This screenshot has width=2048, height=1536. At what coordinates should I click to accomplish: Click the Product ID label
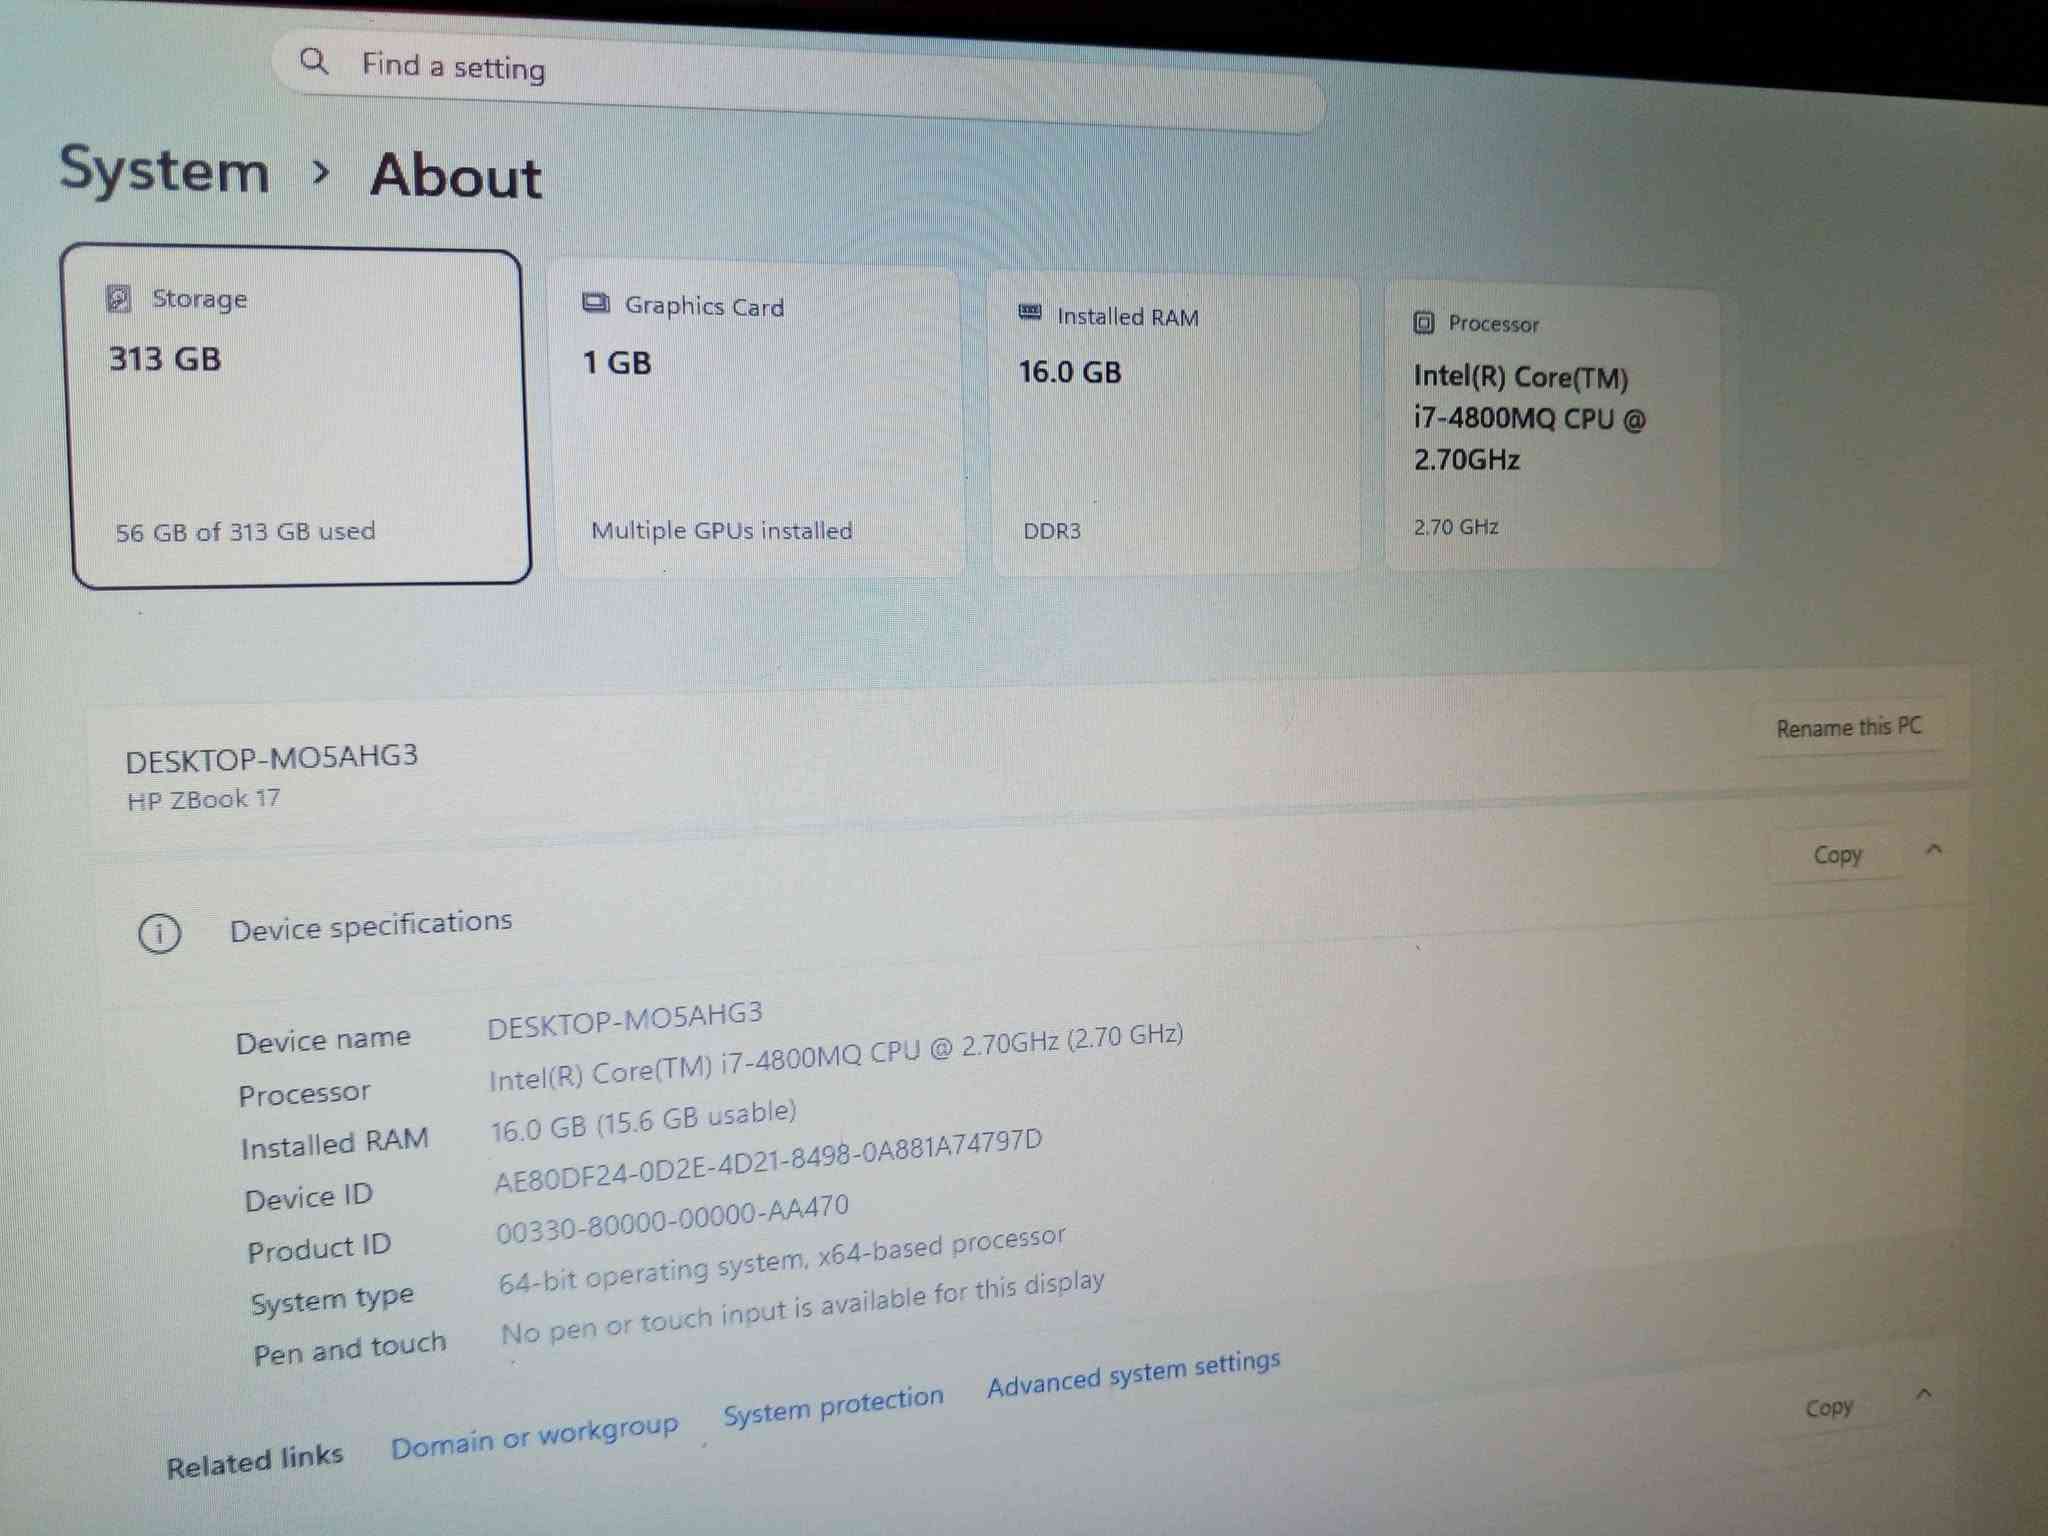point(319,1248)
